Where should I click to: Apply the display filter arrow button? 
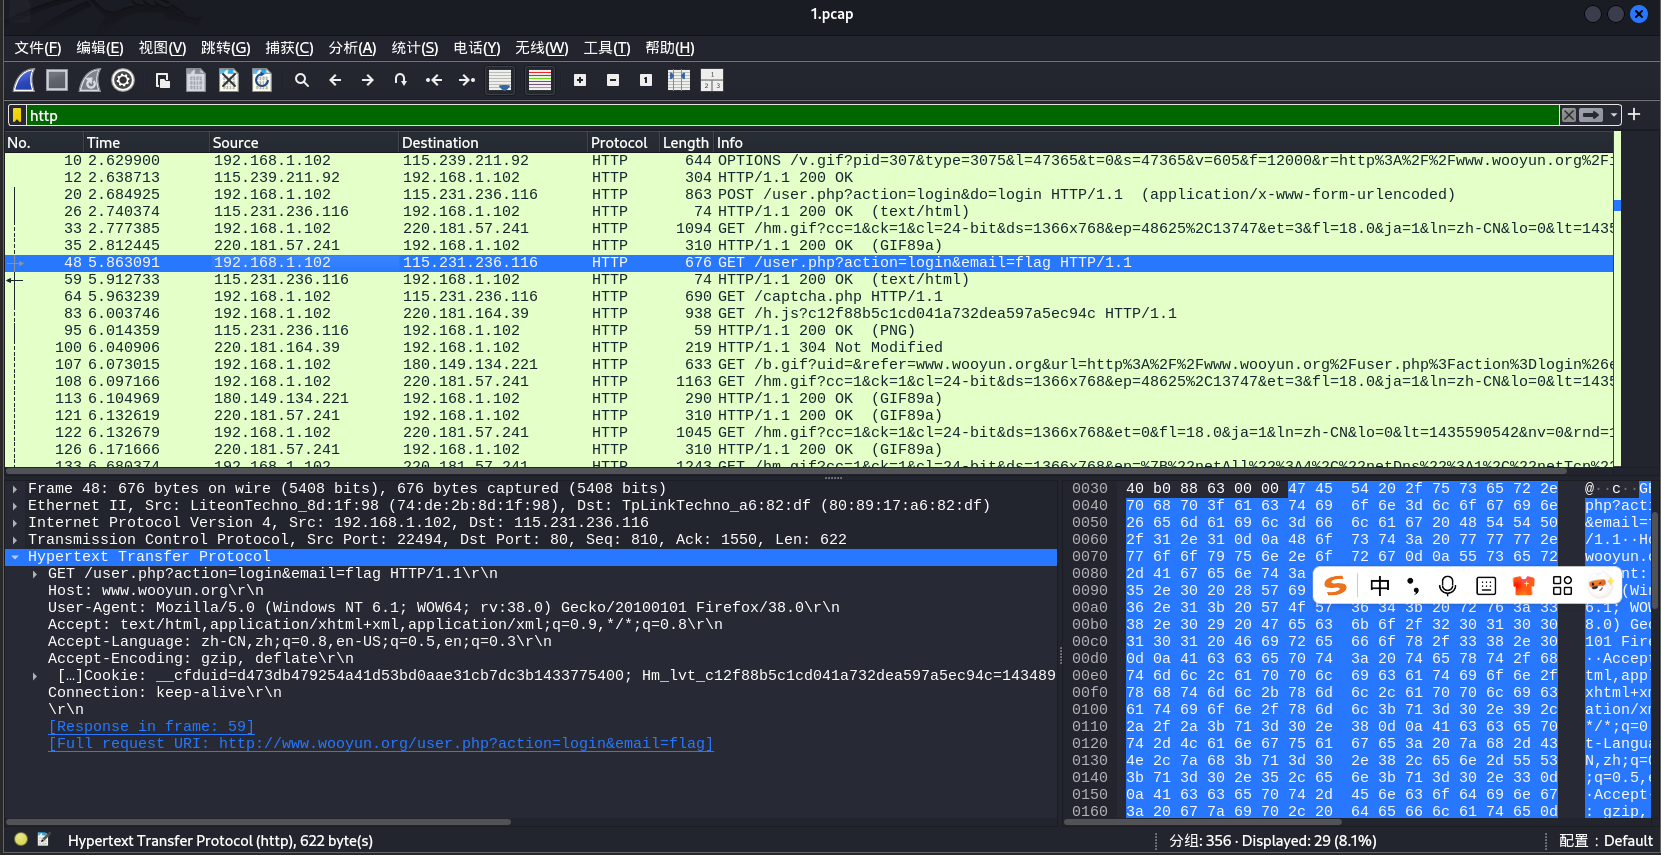1591,115
